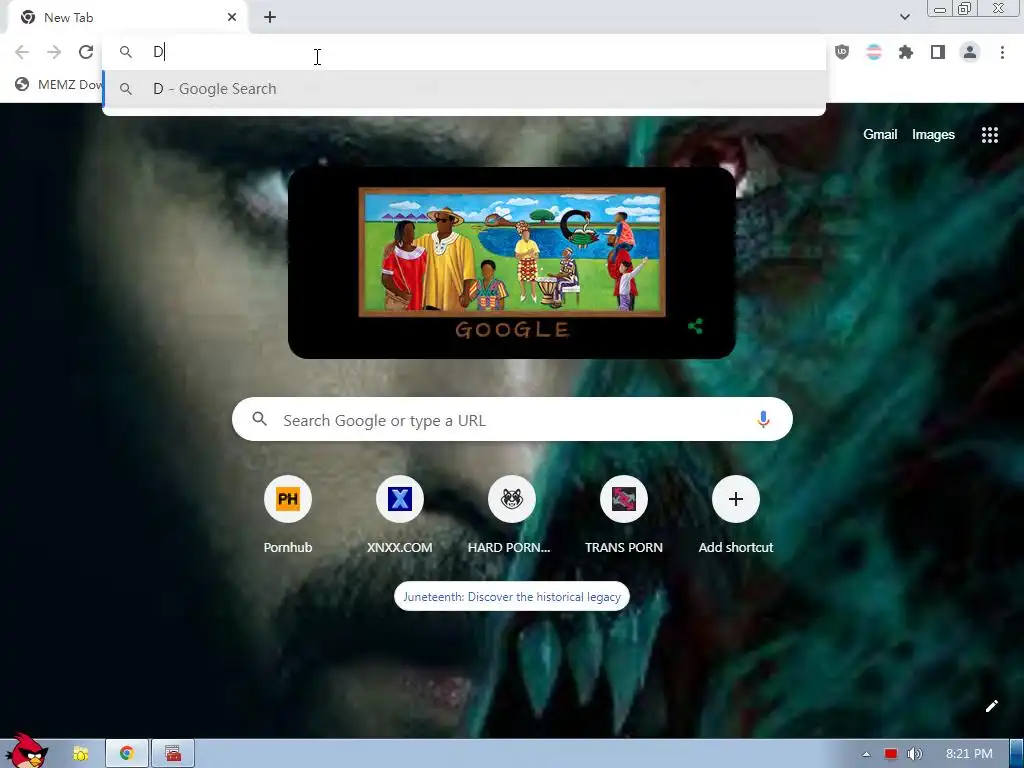Open the file explorer taskbar icon
This screenshot has height=768, width=1024.
tap(81, 754)
